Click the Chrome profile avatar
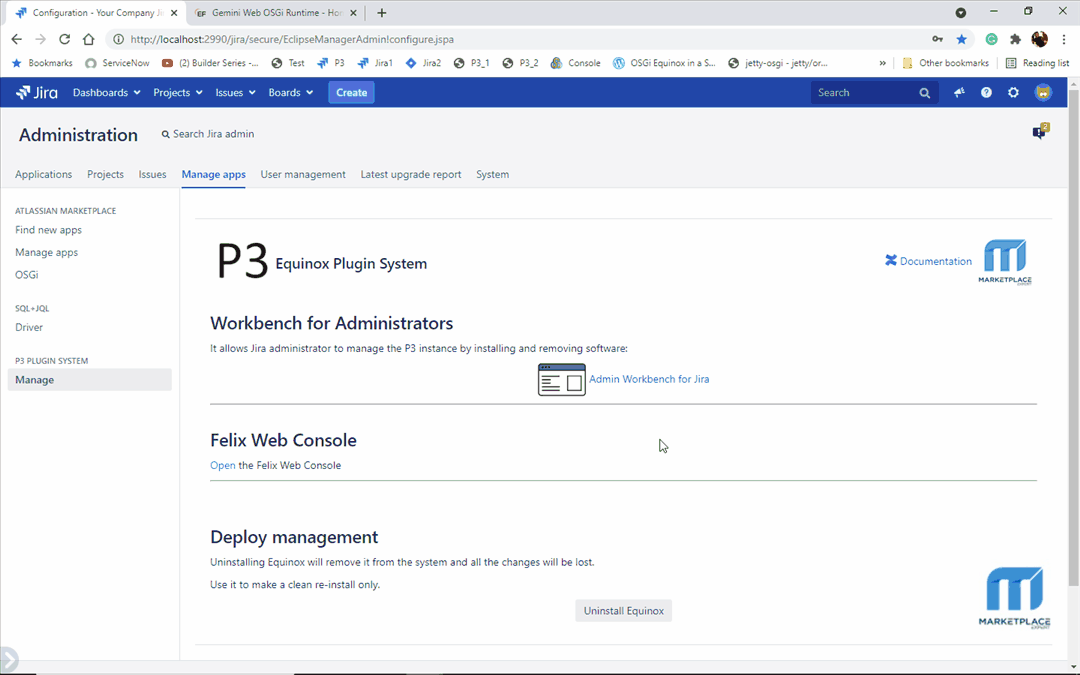The image size is (1080, 675). click(x=1039, y=39)
